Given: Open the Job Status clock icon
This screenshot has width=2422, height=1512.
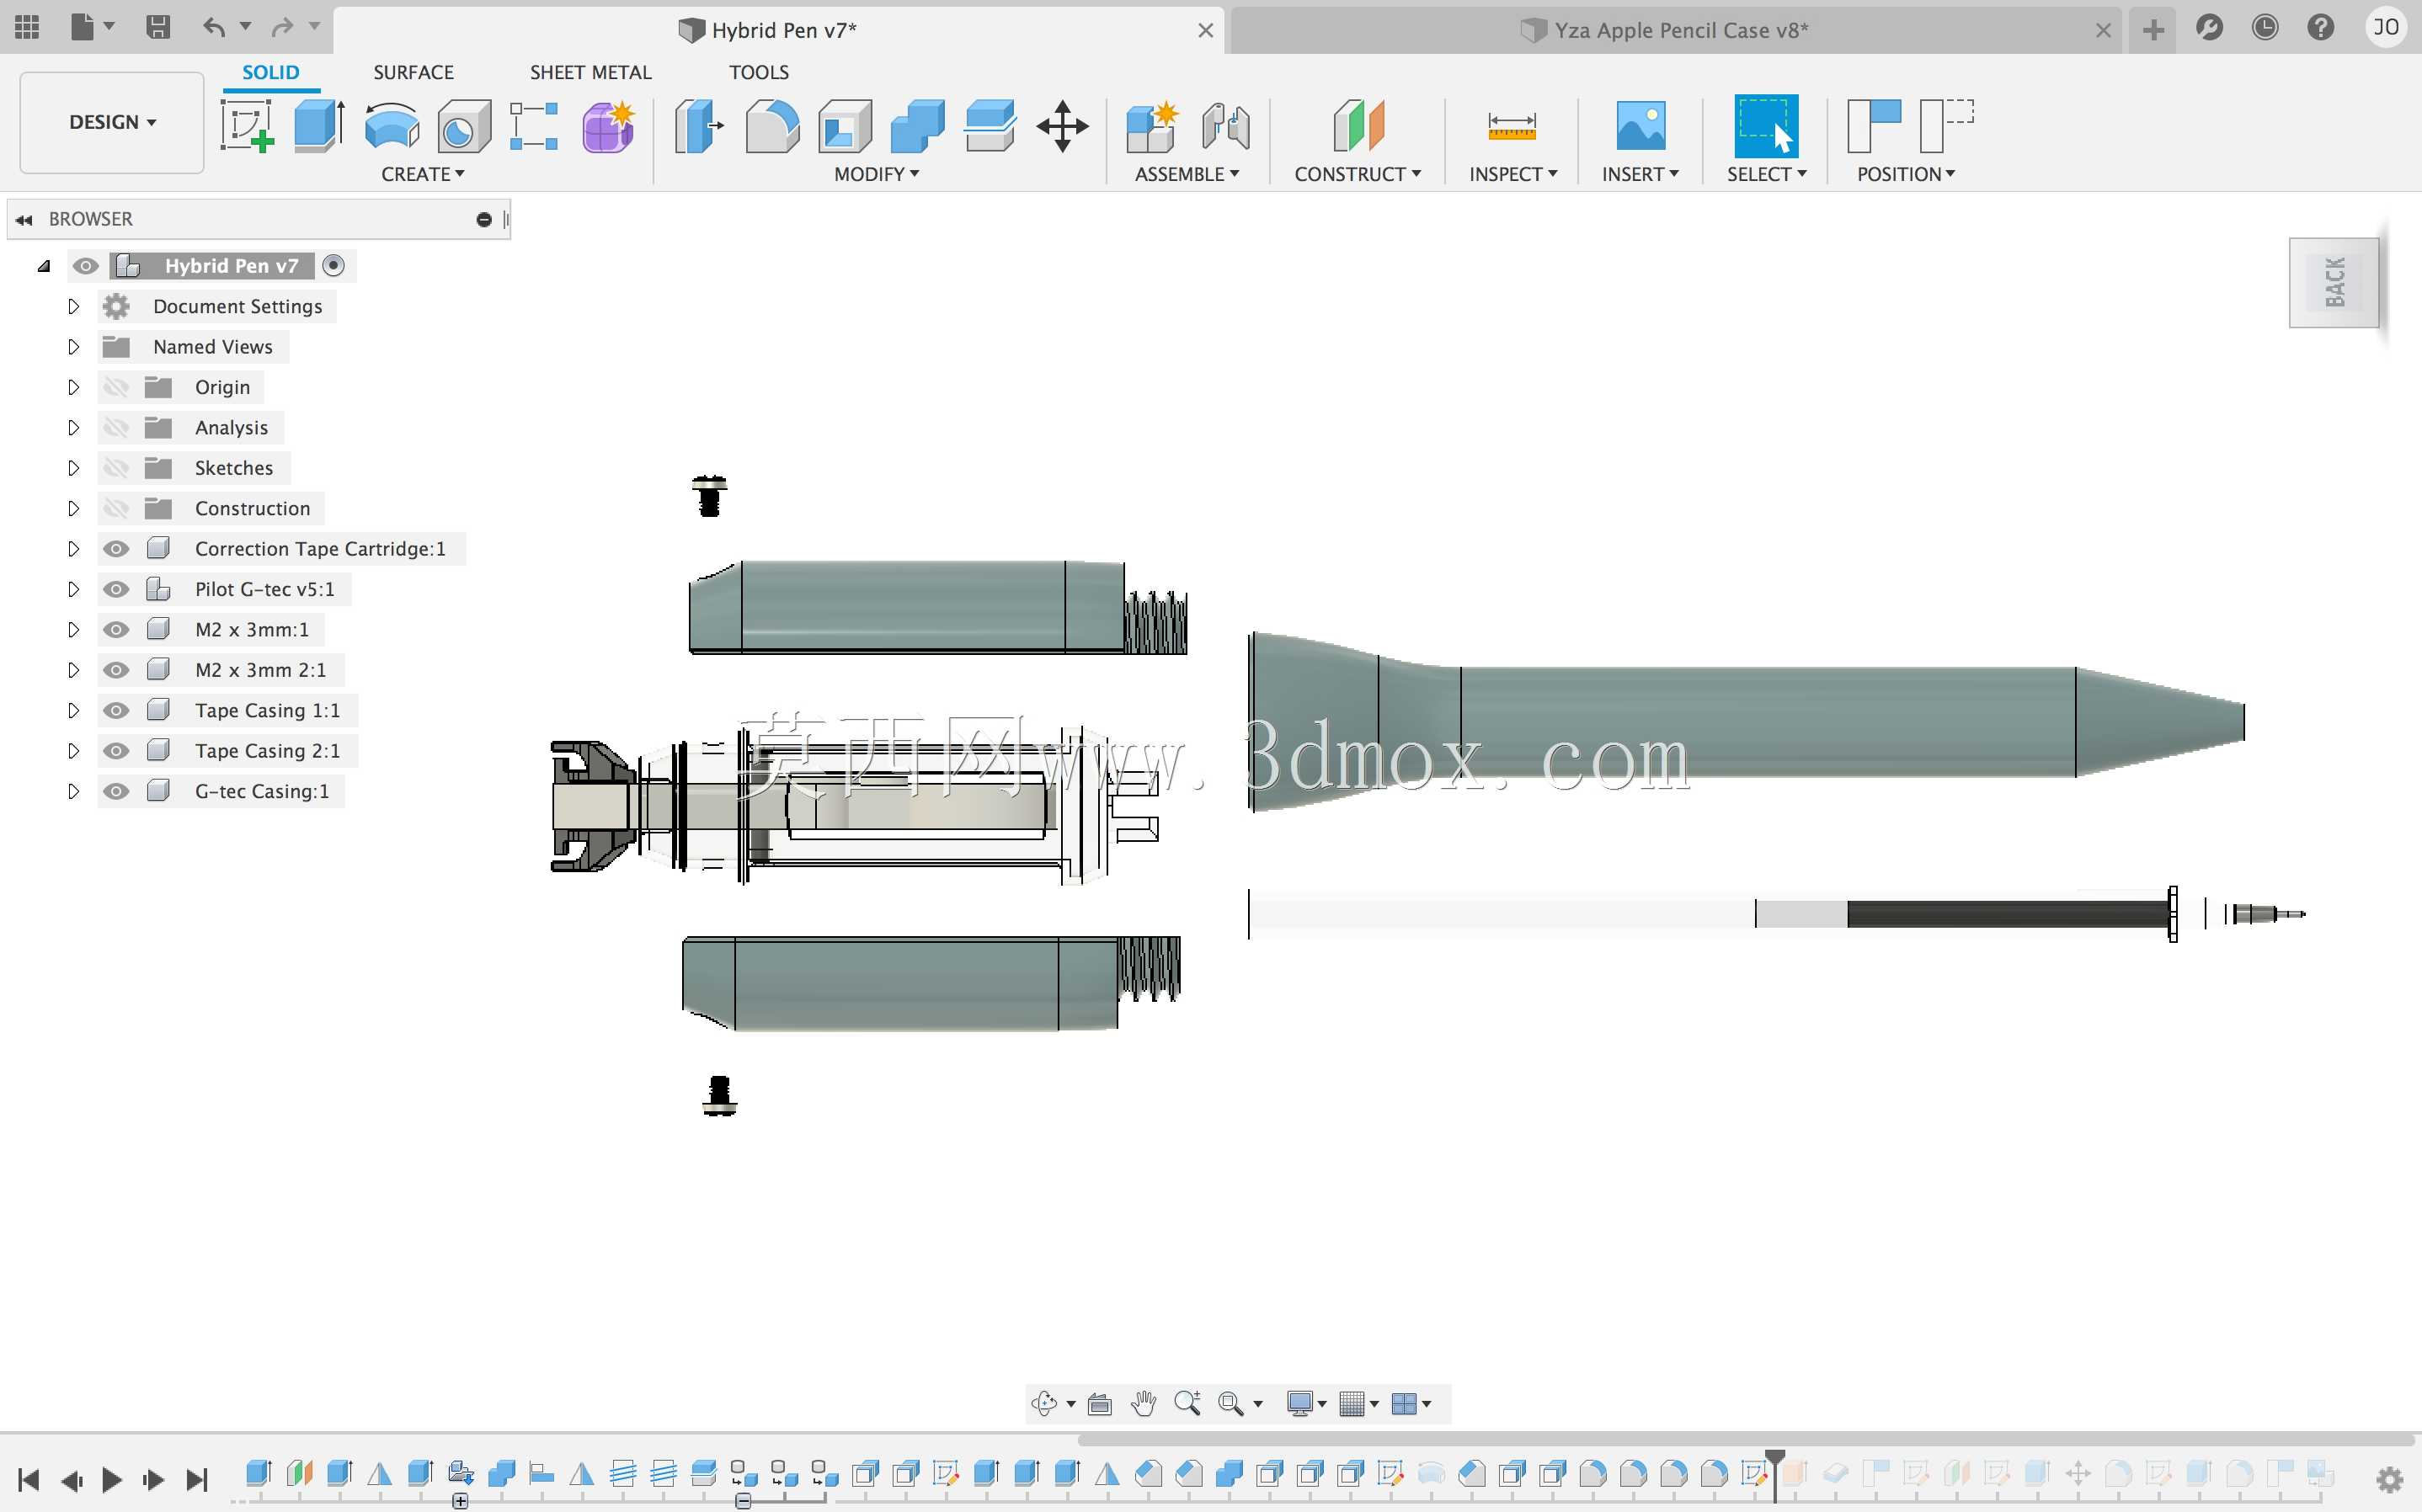Looking at the screenshot, I should [x=2264, y=27].
